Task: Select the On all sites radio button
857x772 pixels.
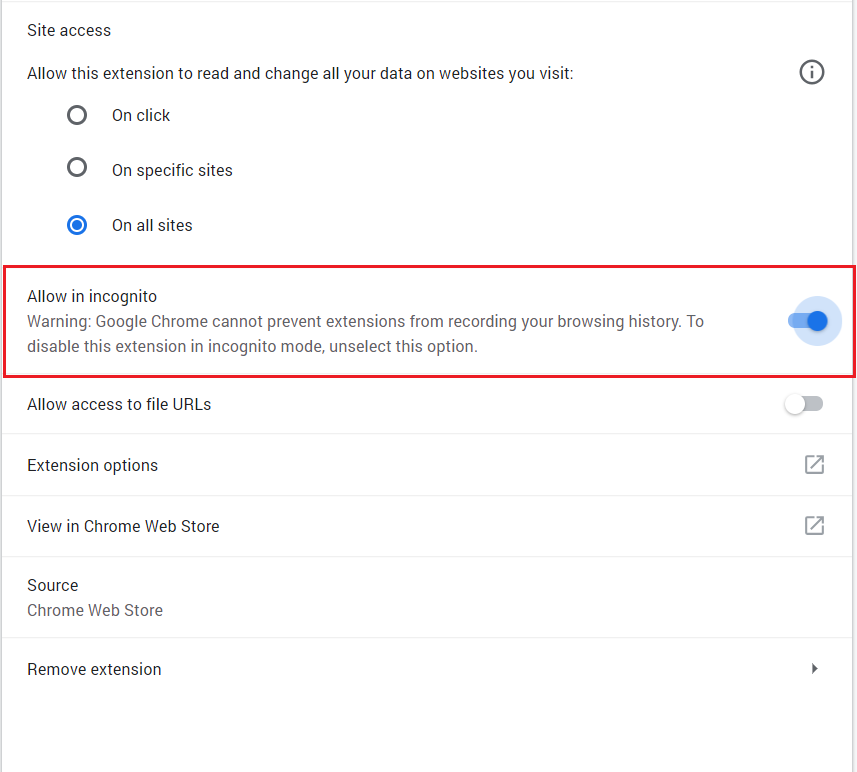Action: 77,225
